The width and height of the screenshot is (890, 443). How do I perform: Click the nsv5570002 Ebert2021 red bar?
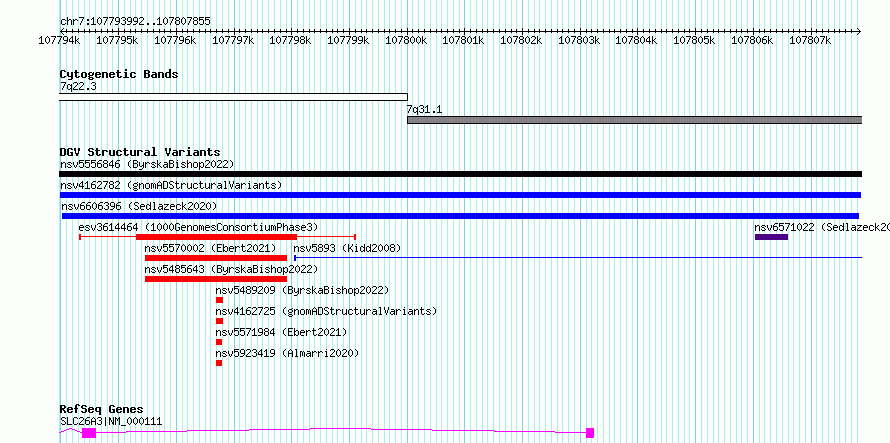[216, 258]
